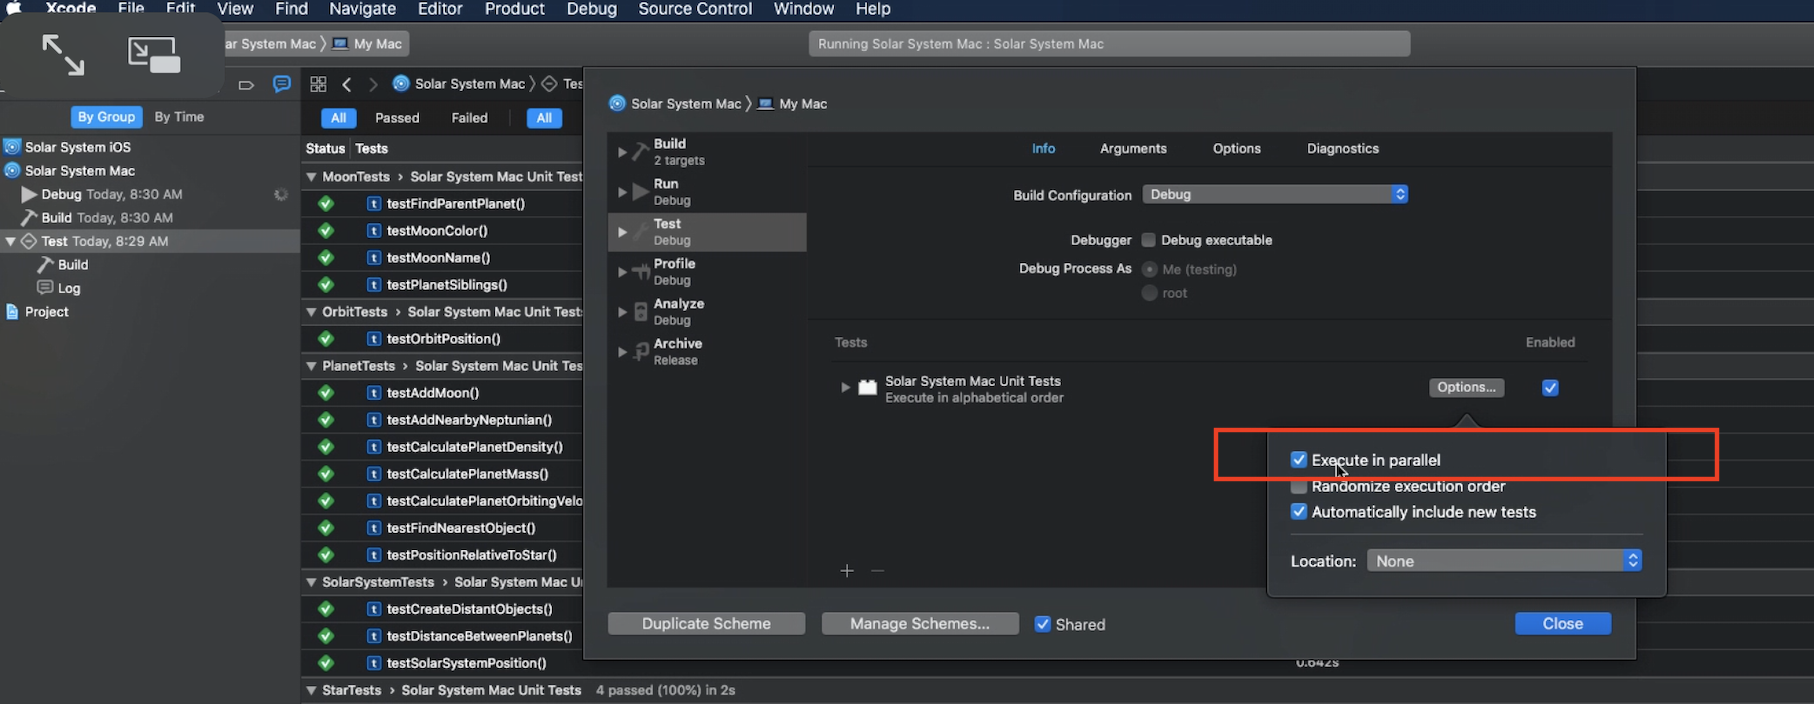
Task: Click the Options... button for unit tests
Action: pos(1466,388)
